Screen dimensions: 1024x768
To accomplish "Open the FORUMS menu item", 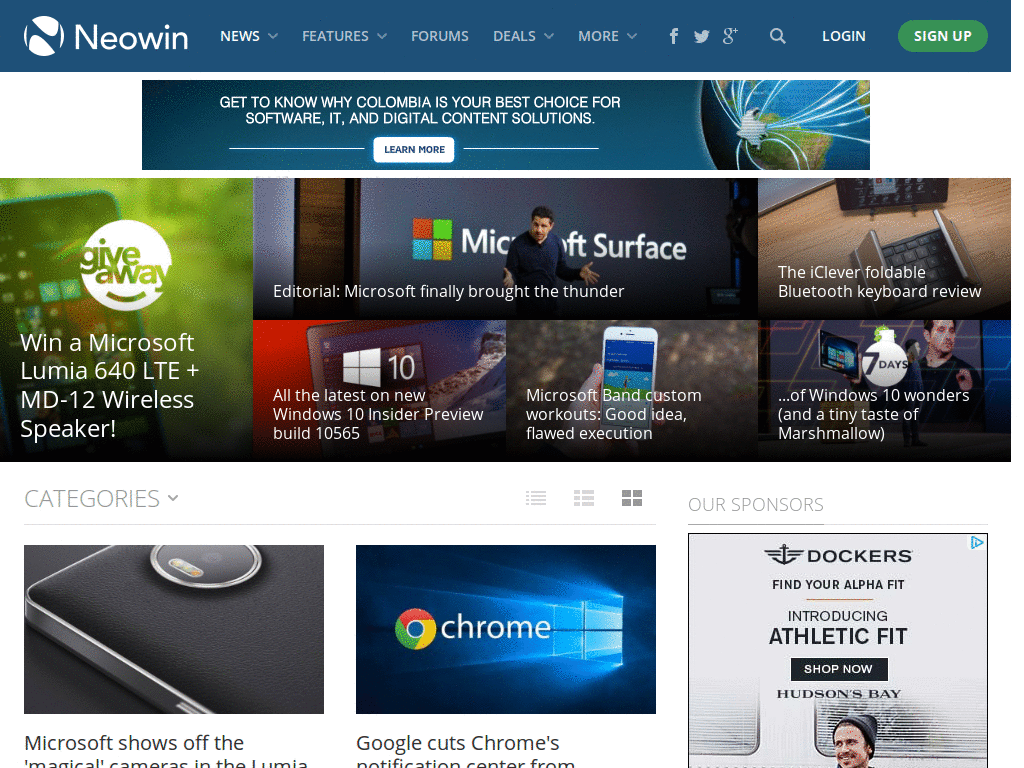I will (440, 36).
